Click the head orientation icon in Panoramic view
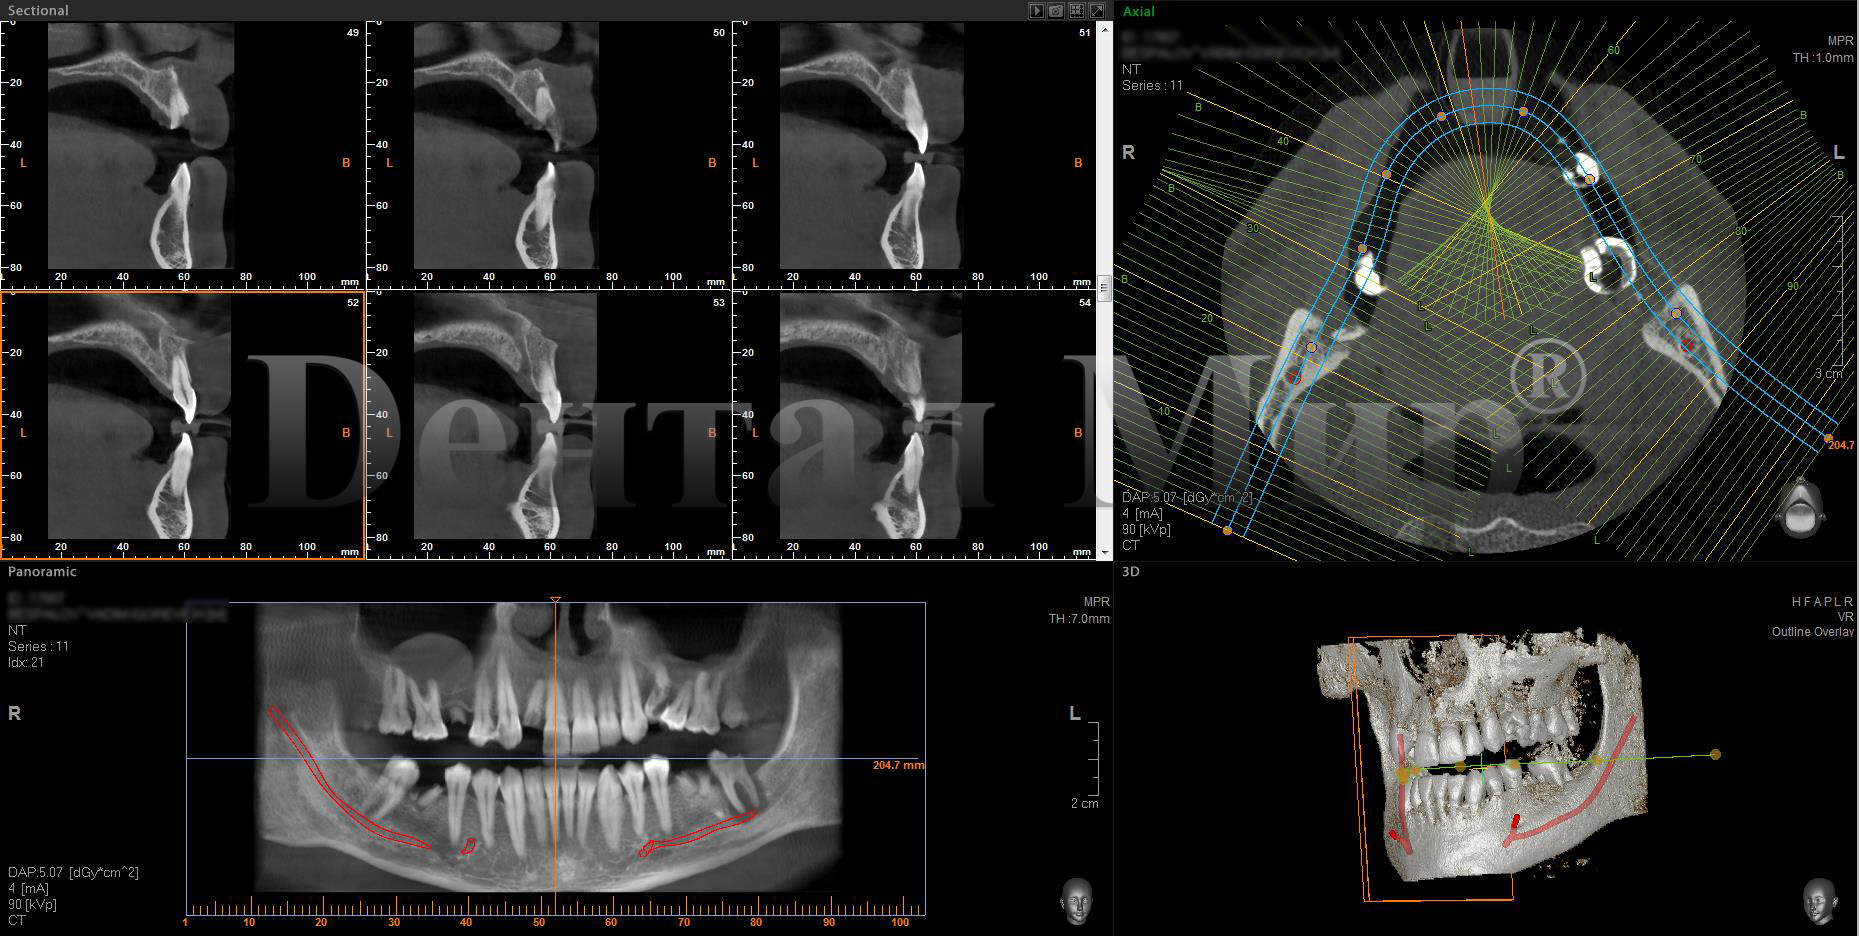Screen dimensions: 1859x936 click(1076, 902)
